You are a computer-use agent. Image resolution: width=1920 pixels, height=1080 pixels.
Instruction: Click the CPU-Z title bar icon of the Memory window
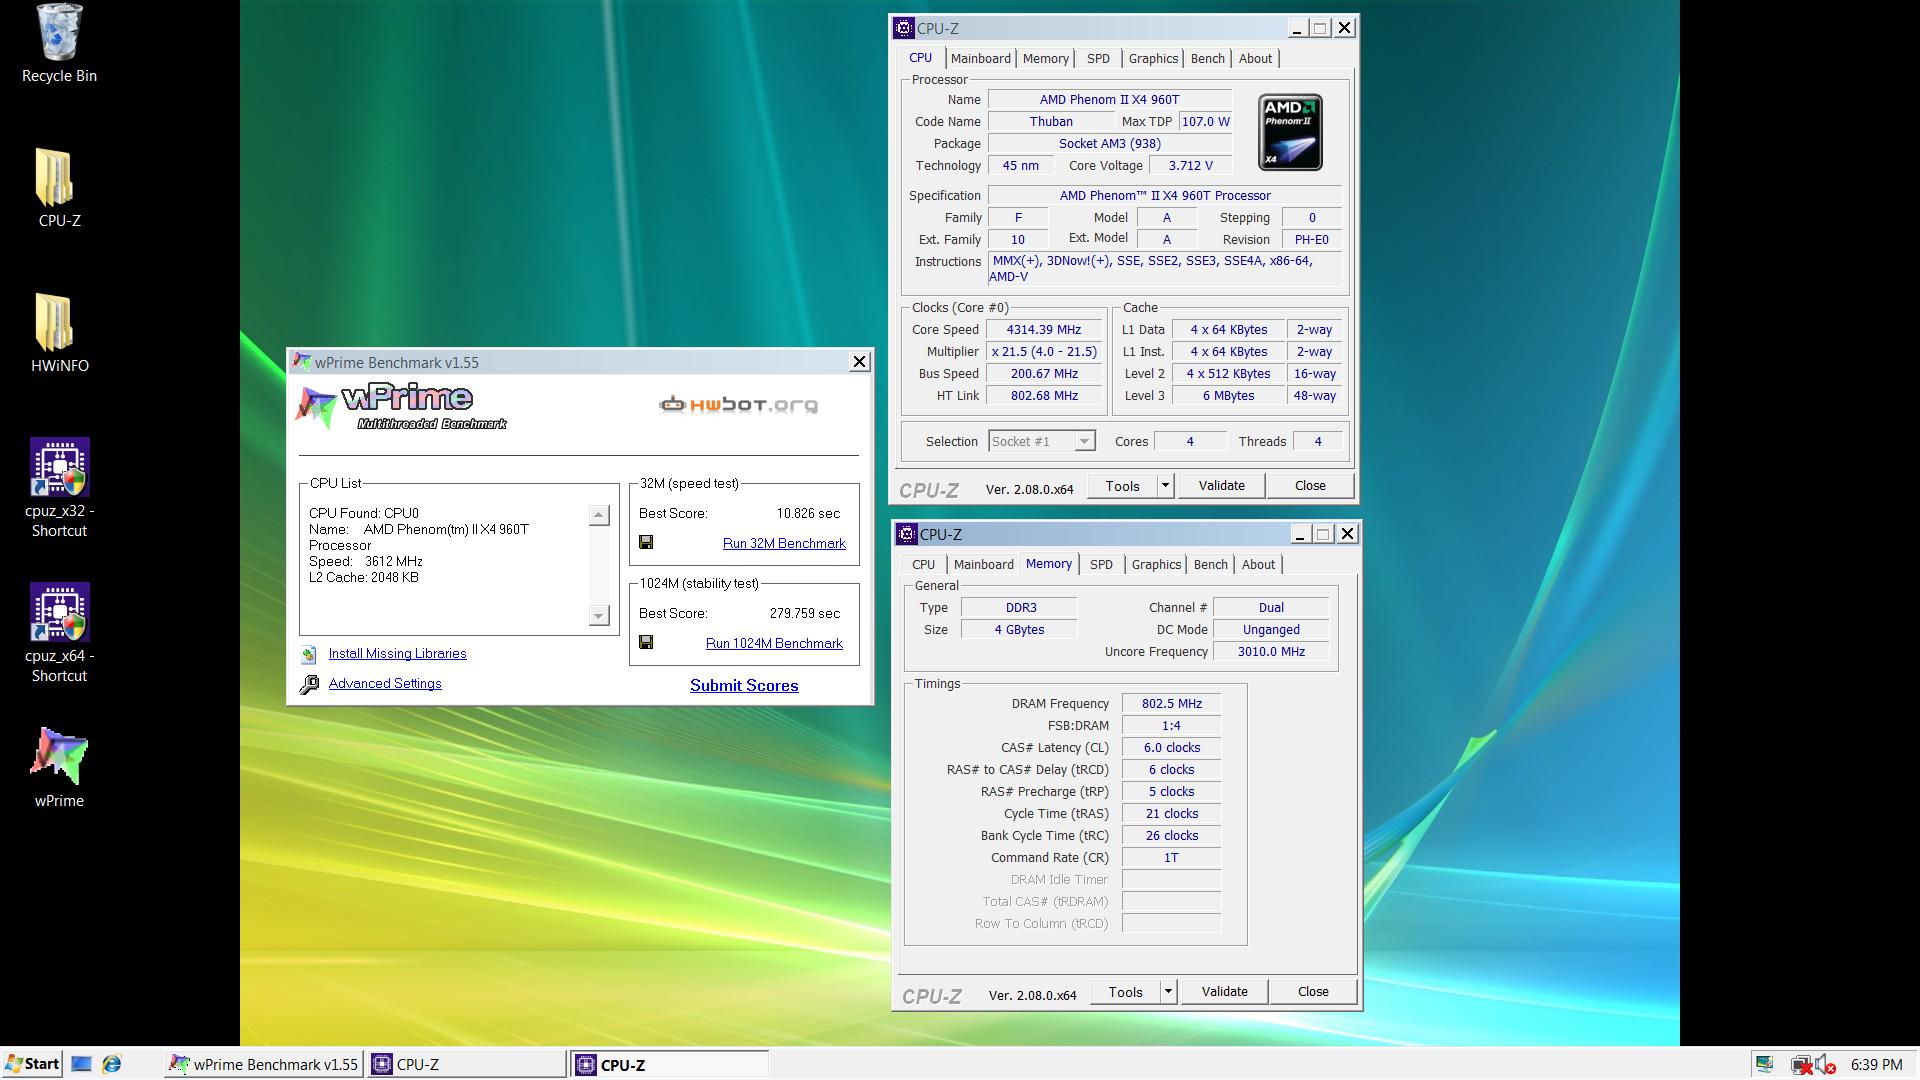(907, 534)
